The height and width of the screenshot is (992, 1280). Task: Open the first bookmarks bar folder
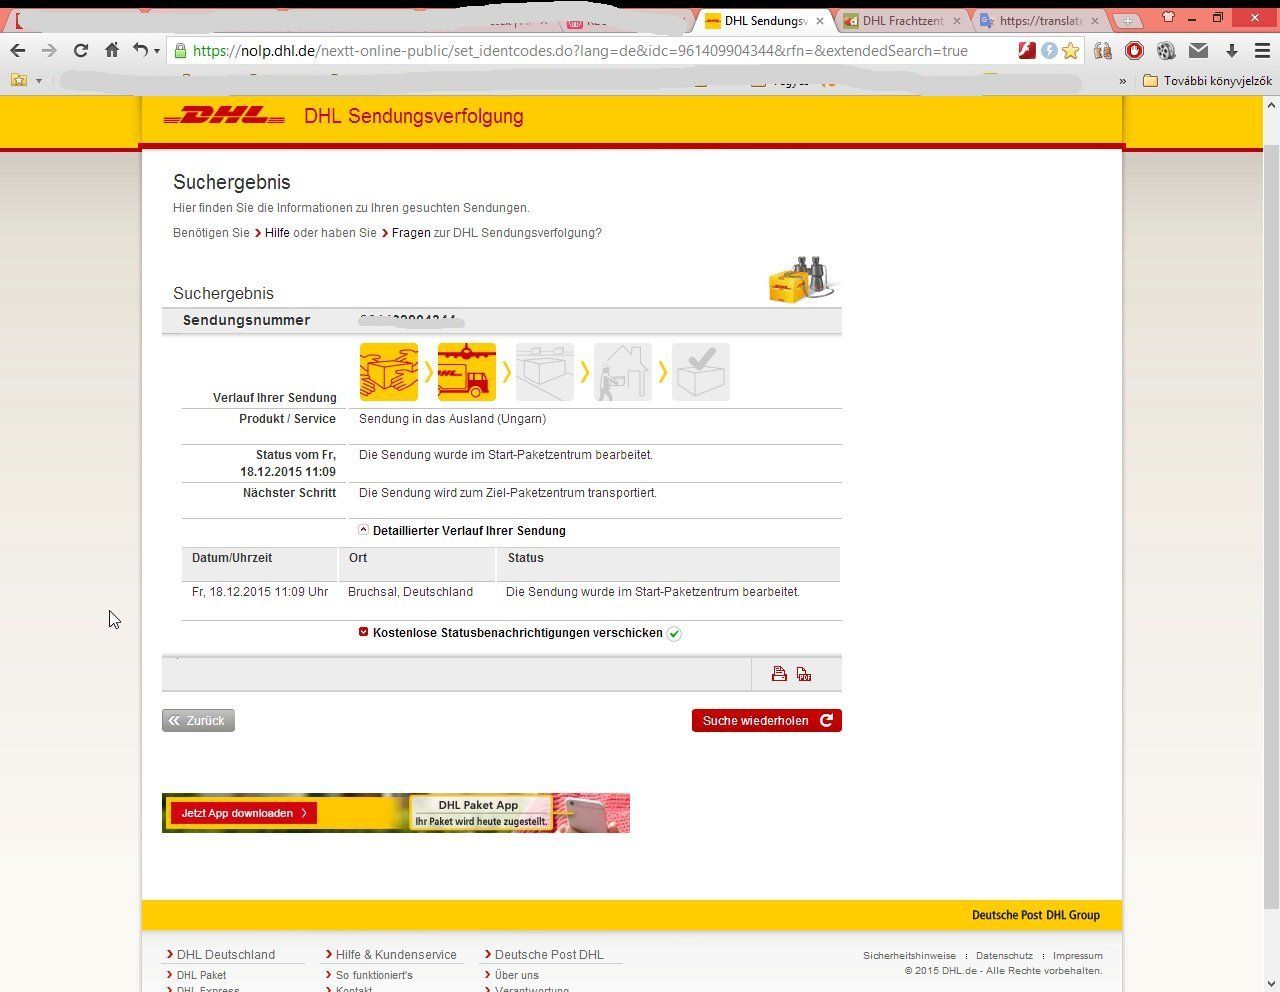click(x=25, y=80)
